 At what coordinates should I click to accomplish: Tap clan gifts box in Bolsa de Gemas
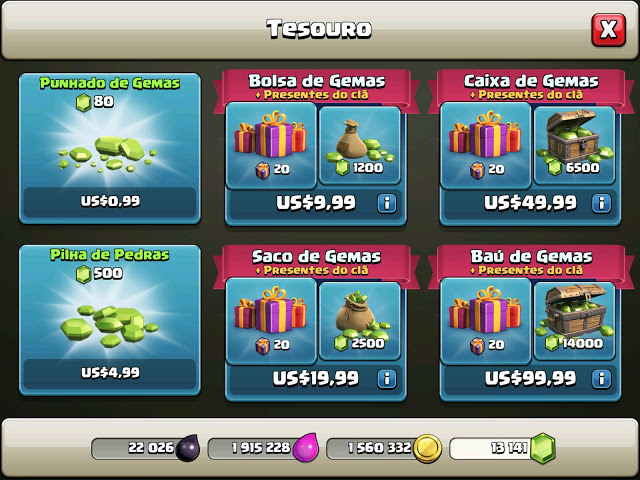pyautogui.click(x=271, y=145)
